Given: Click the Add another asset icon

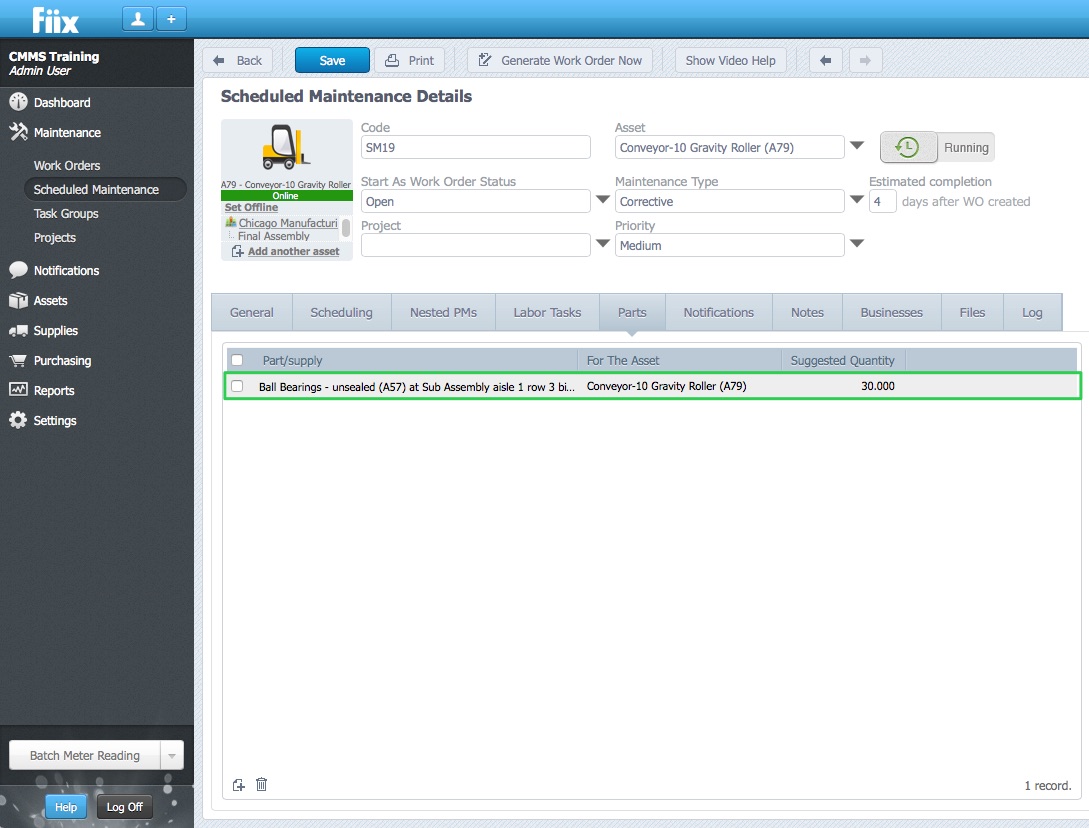Looking at the screenshot, I should [238, 251].
